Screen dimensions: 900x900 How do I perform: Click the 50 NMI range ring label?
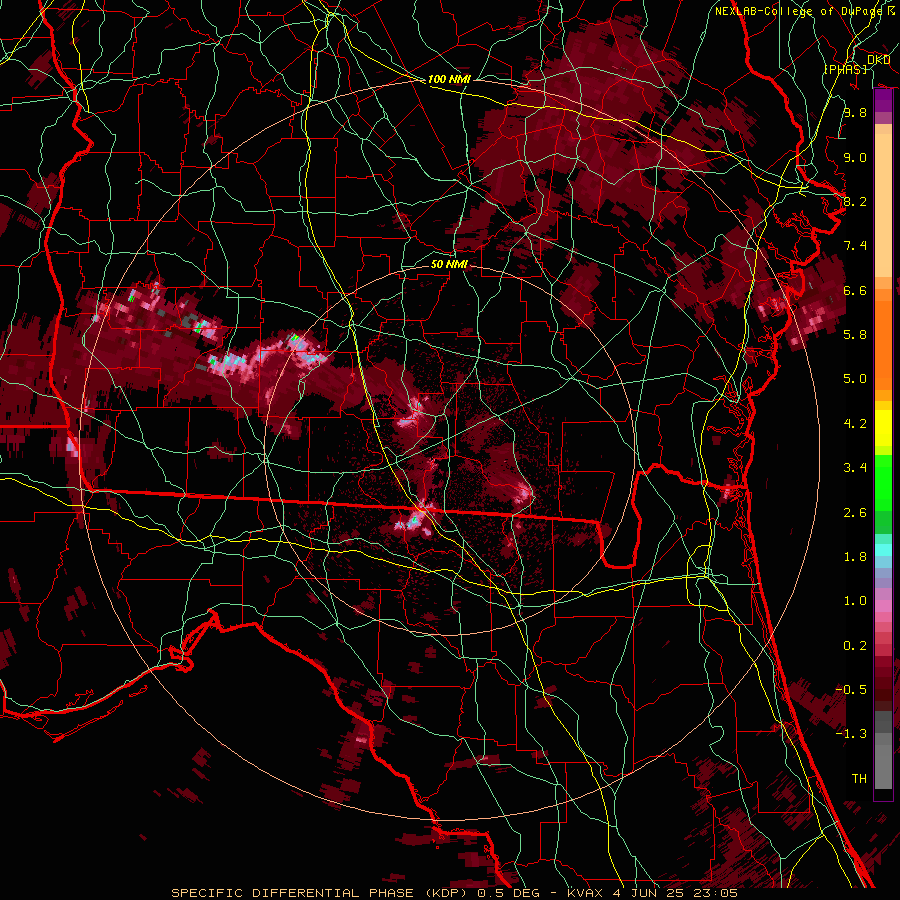point(449,264)
